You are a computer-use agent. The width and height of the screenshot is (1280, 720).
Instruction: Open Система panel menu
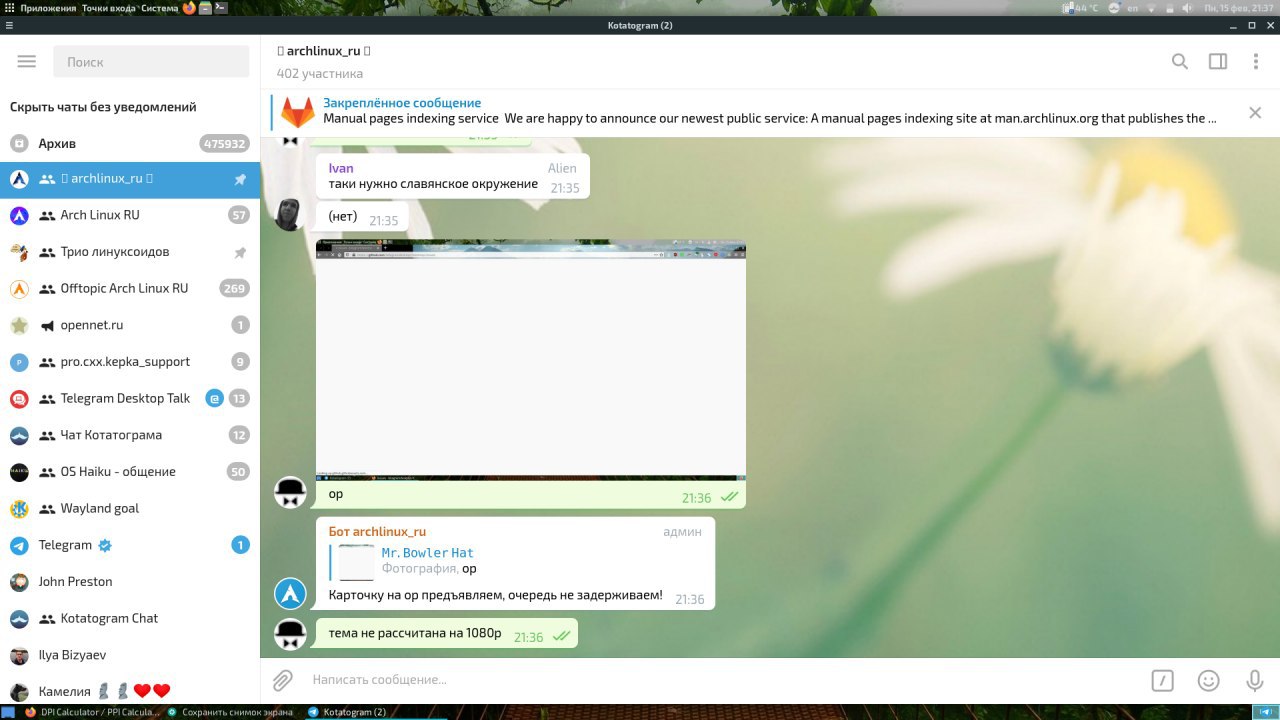pos(160,8)
